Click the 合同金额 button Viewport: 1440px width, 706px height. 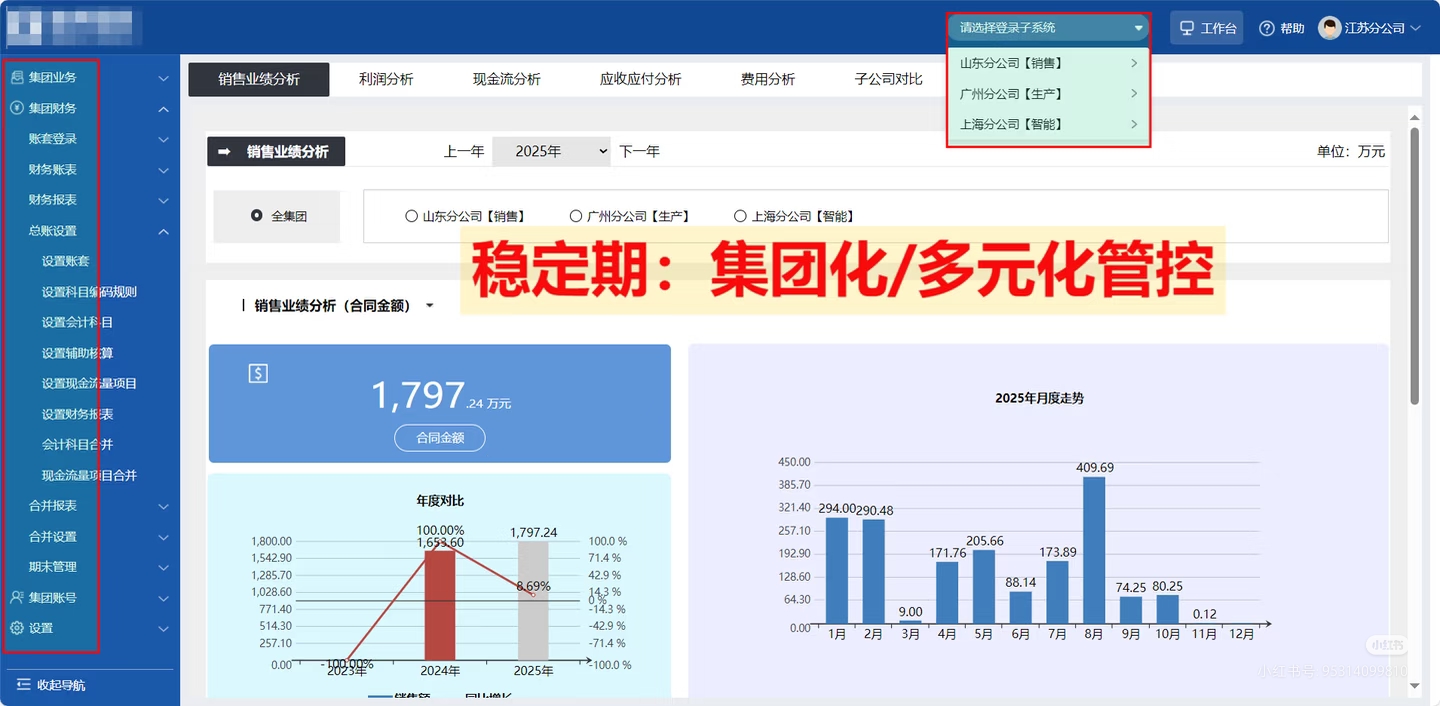[439, 437]
